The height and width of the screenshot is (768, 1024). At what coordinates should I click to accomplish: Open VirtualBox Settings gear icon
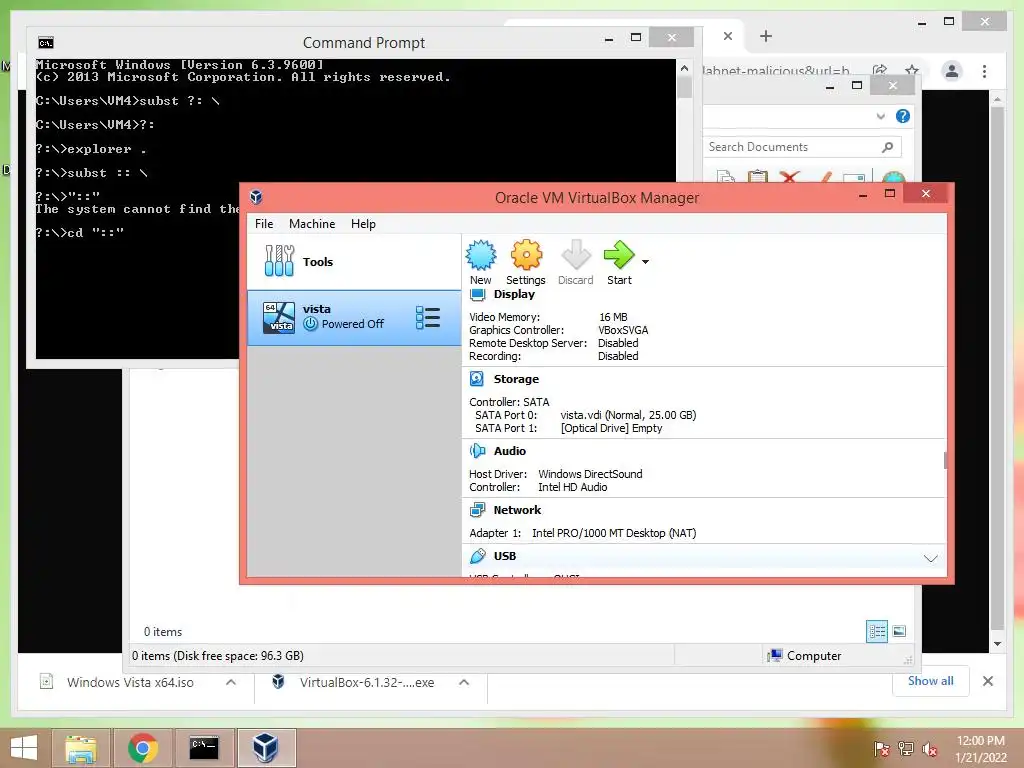(526, 255)
